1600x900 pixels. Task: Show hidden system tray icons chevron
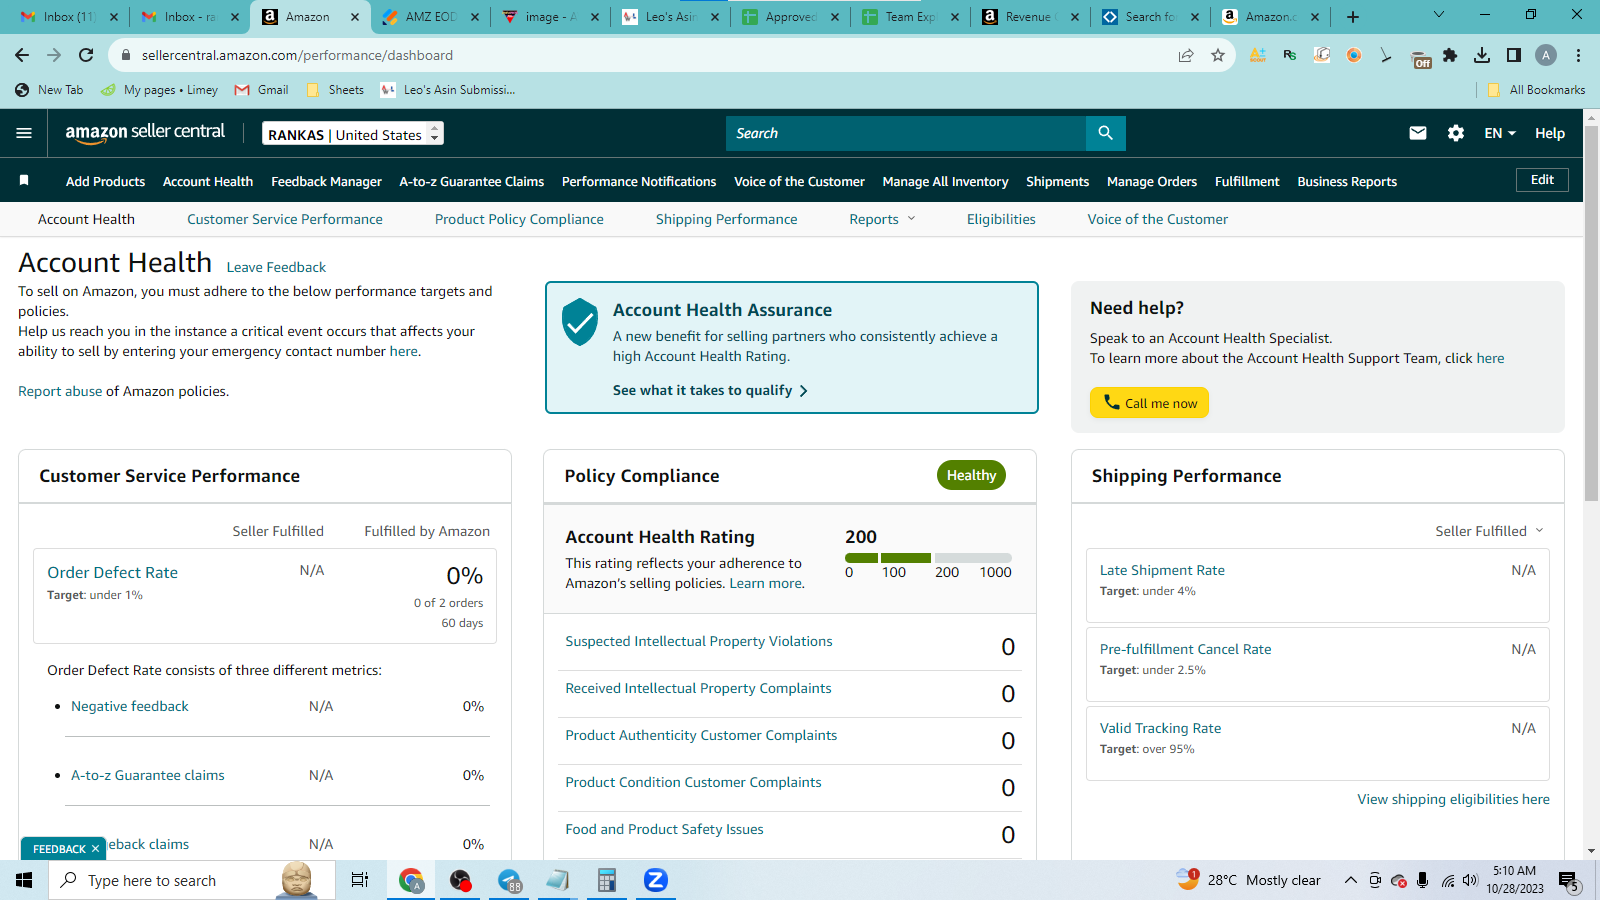[x=1350, y=880]
